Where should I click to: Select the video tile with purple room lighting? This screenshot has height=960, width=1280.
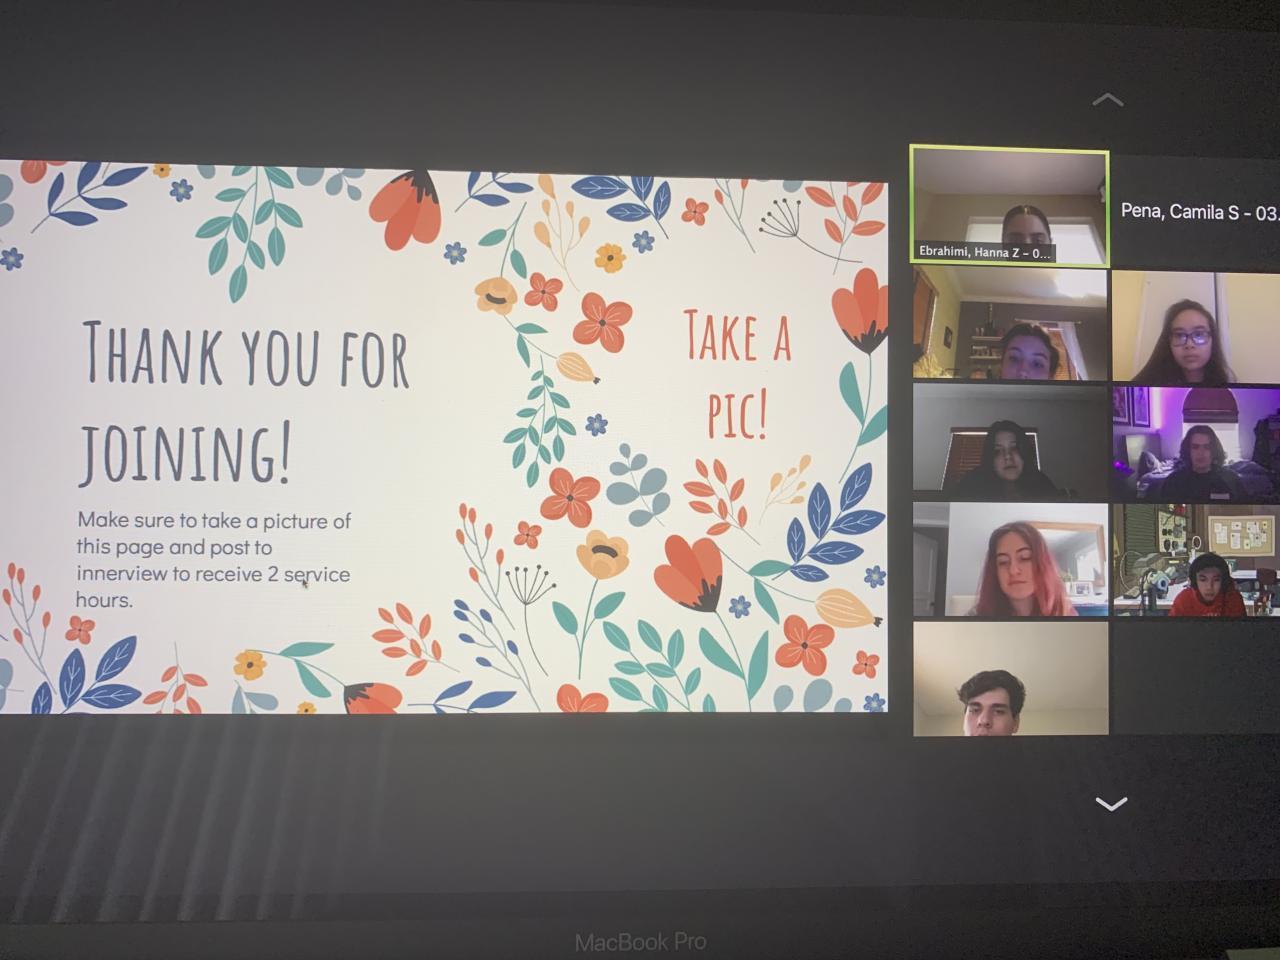pos(1197,444)
